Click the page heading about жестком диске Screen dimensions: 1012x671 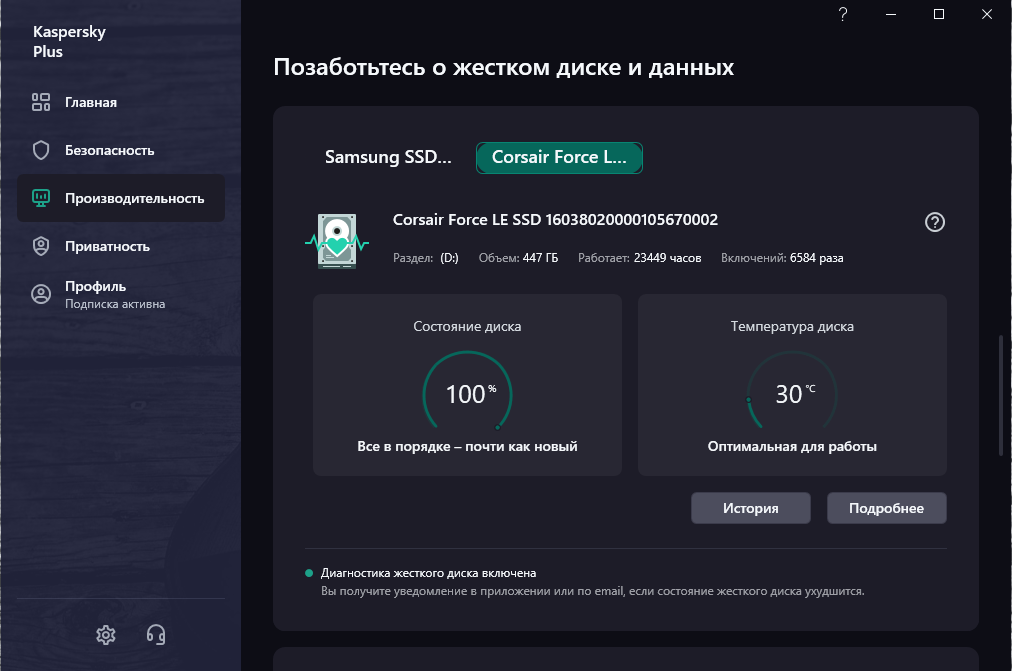pyautogui.click(x=503, y=67)
